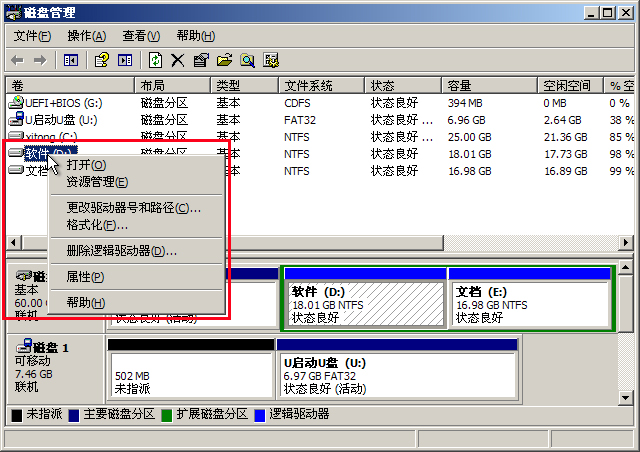Click the volume list right scroll arrow
640x452 pixels.
point(626,243)
